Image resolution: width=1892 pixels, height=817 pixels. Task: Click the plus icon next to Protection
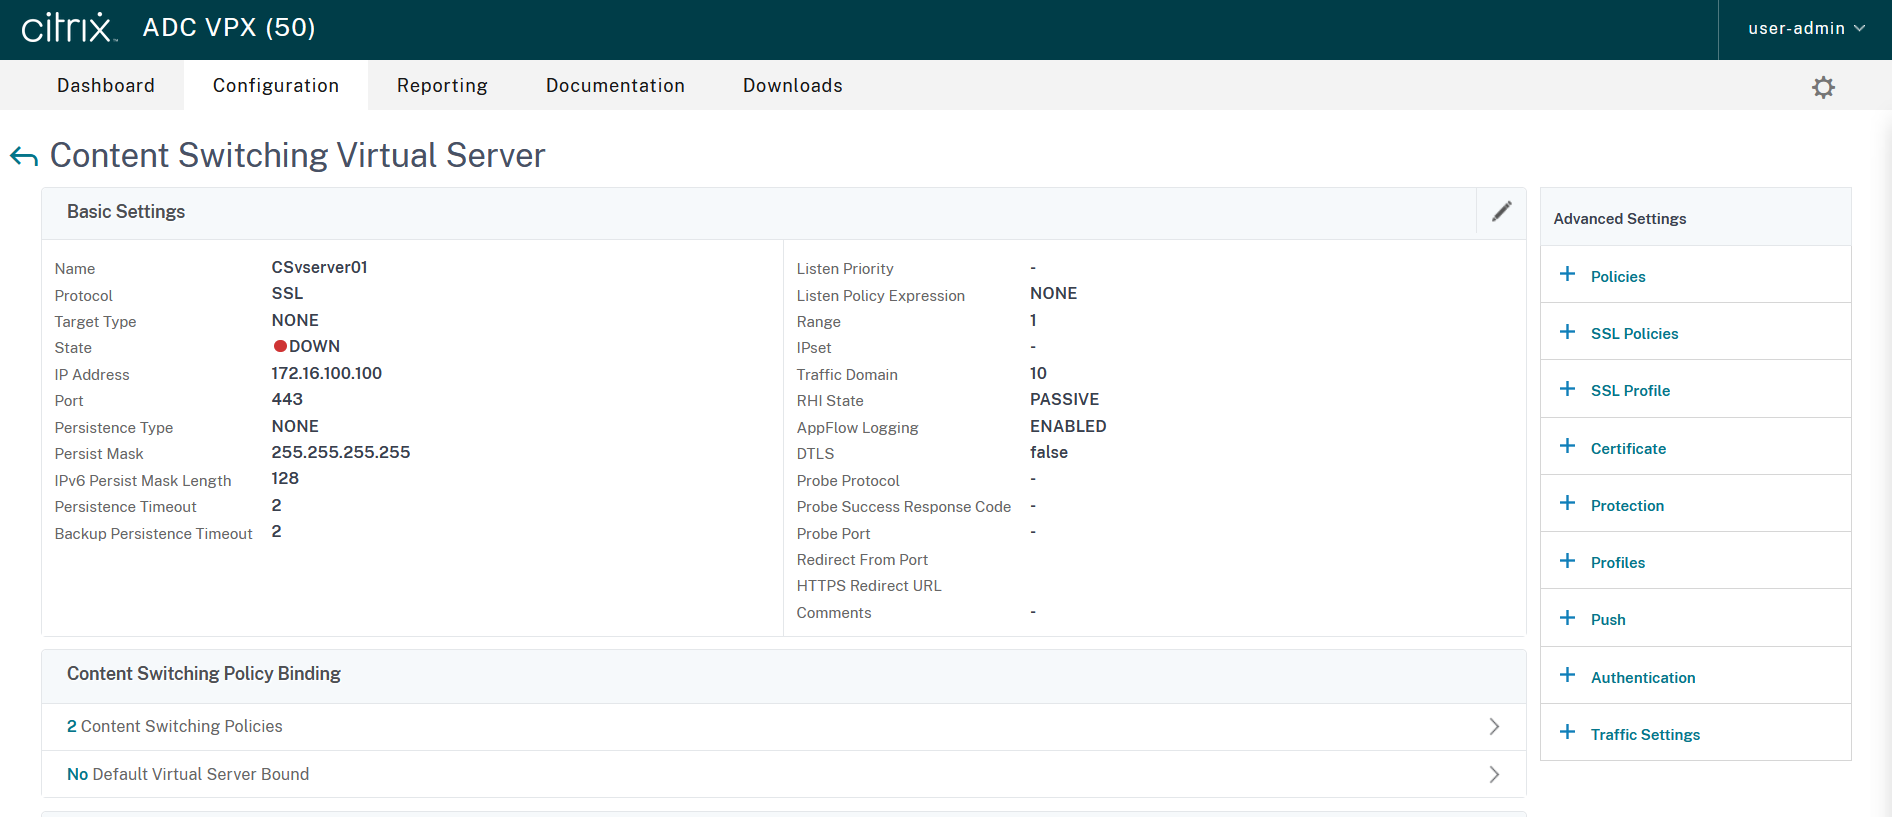pos(1567,503)
